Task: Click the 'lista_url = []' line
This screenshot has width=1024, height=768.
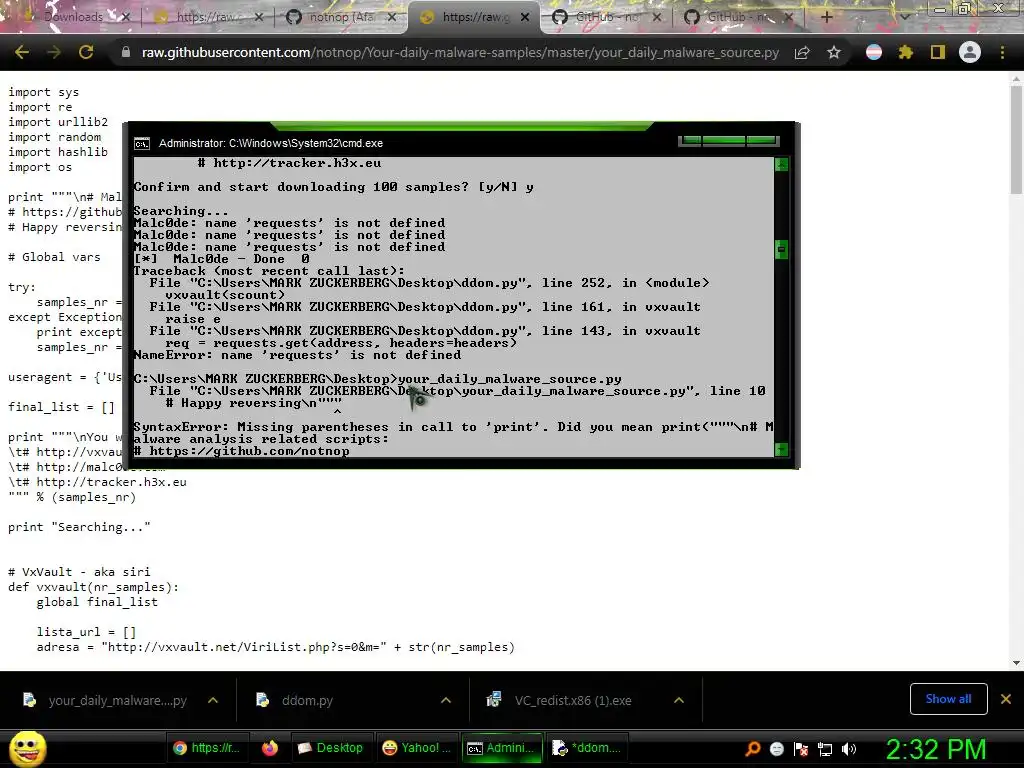Action: [x=86, y=632]
